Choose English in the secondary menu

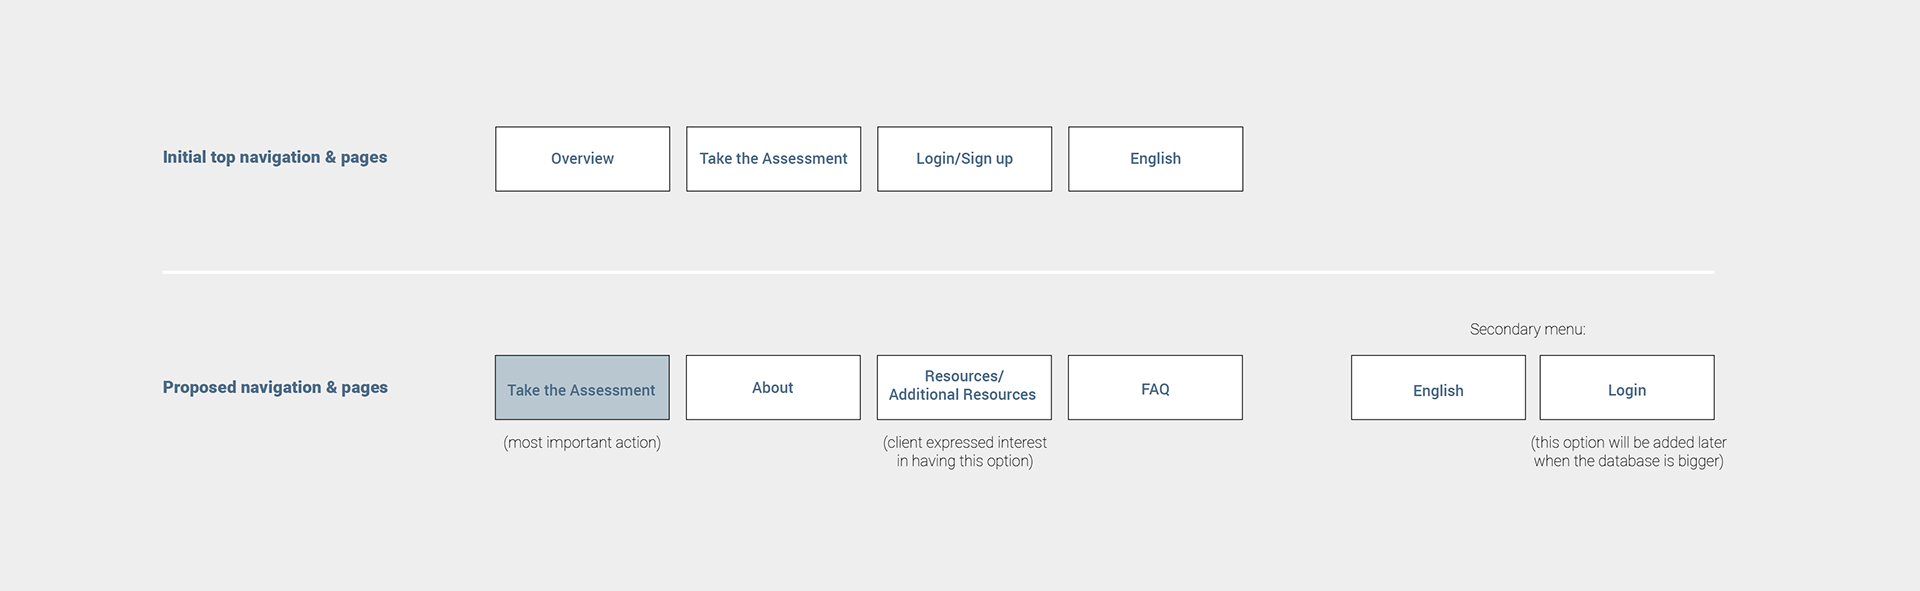pyautogui.click(x=1438, y=387)
